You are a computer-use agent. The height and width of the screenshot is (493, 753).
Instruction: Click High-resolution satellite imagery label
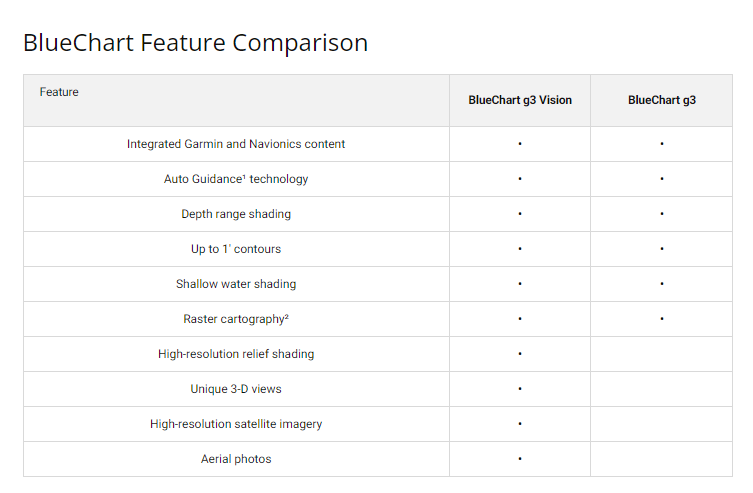coord(236,424)
